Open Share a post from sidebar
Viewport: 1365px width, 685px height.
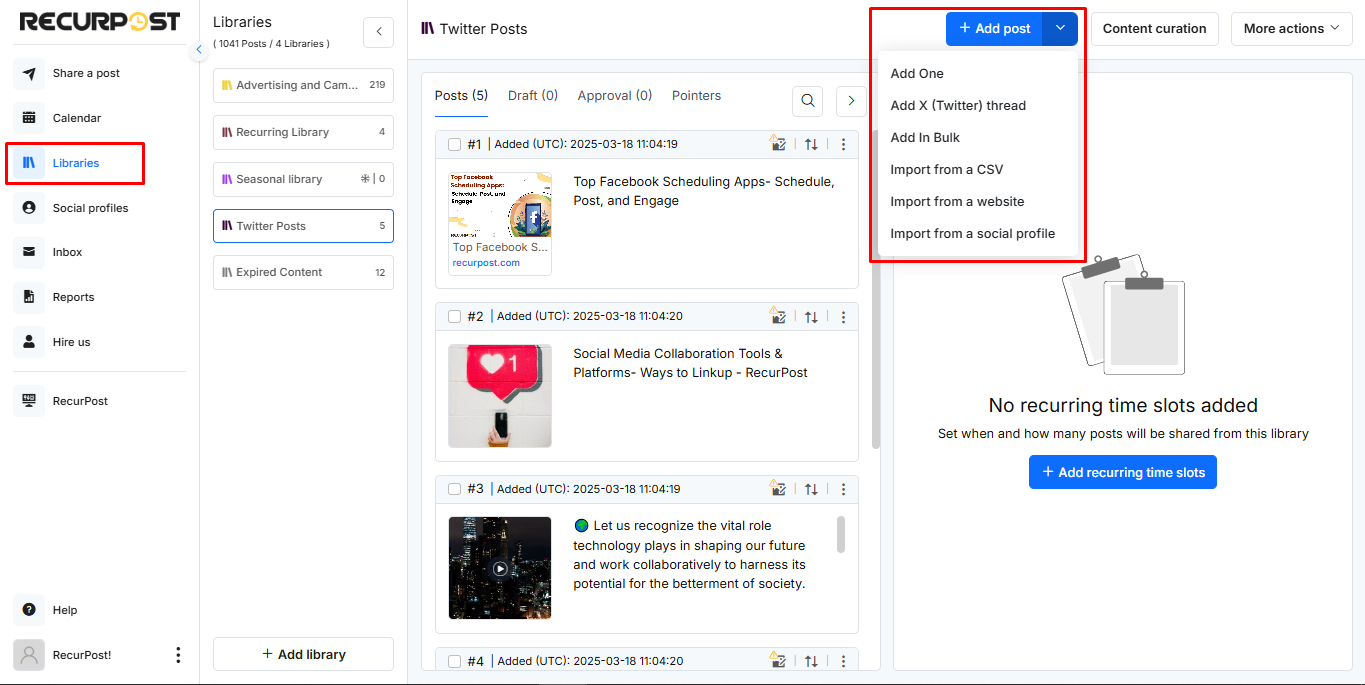coord(86,73)
